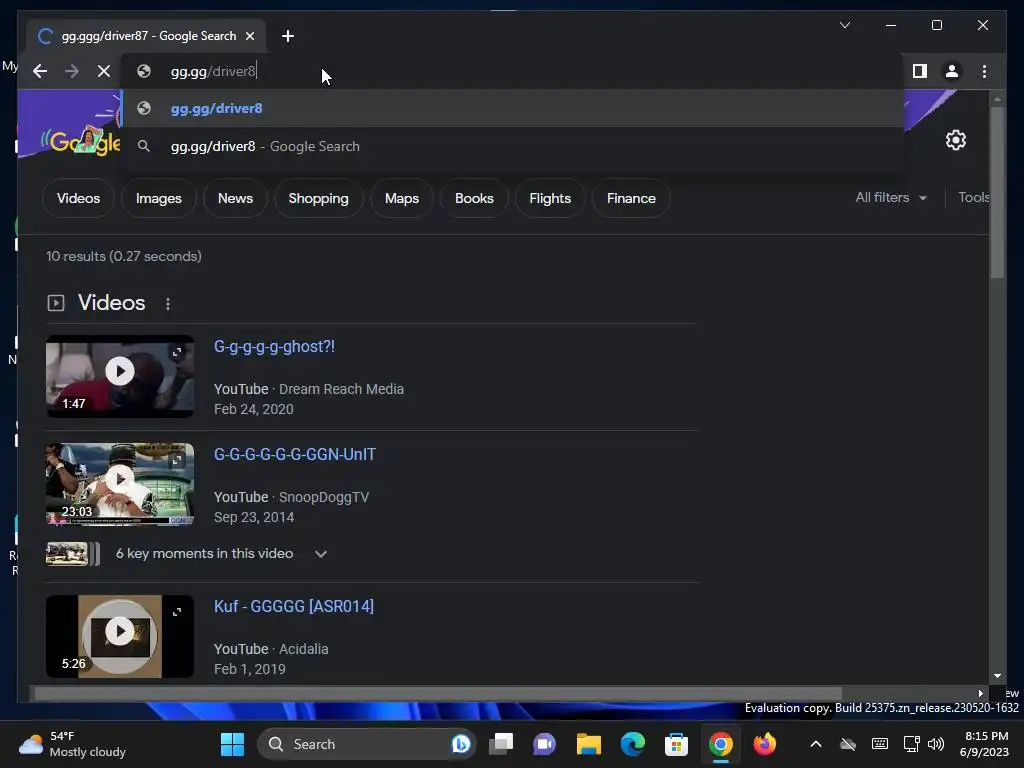Viewport: 1024px width, 768px height.
Task: Open Bing Chat icon in taskbar search
Action: pos(460,744)
